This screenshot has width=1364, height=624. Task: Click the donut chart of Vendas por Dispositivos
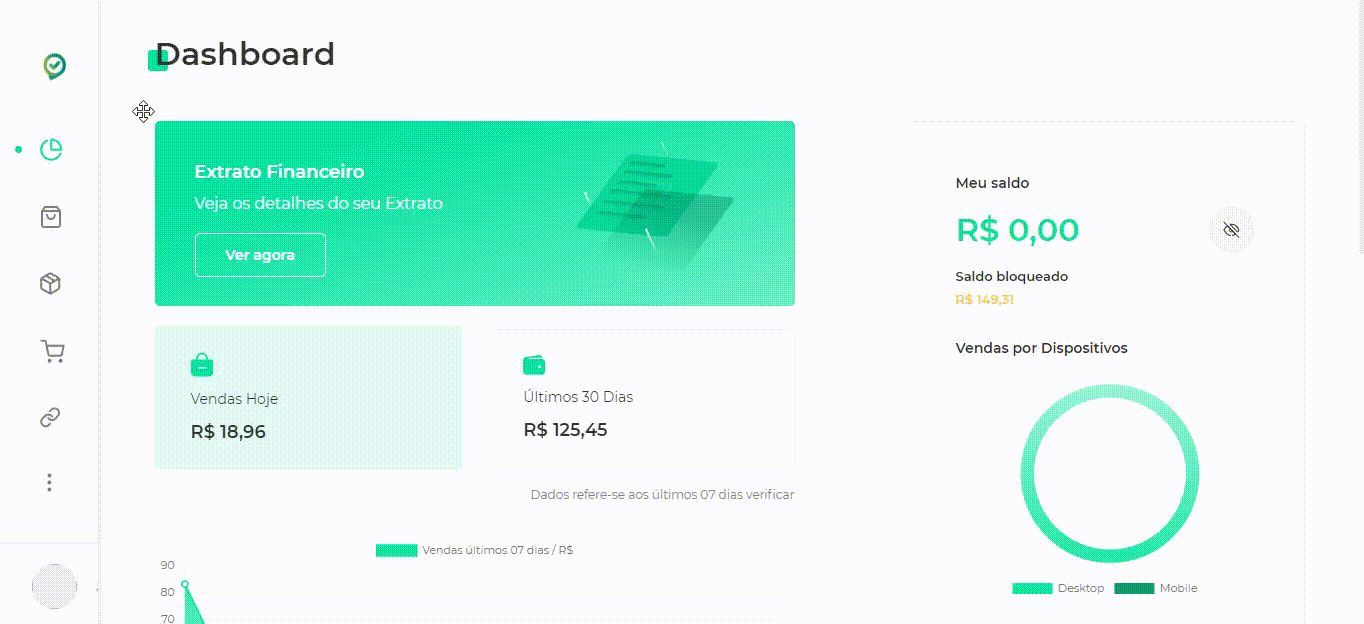(x=1110, y=473)
